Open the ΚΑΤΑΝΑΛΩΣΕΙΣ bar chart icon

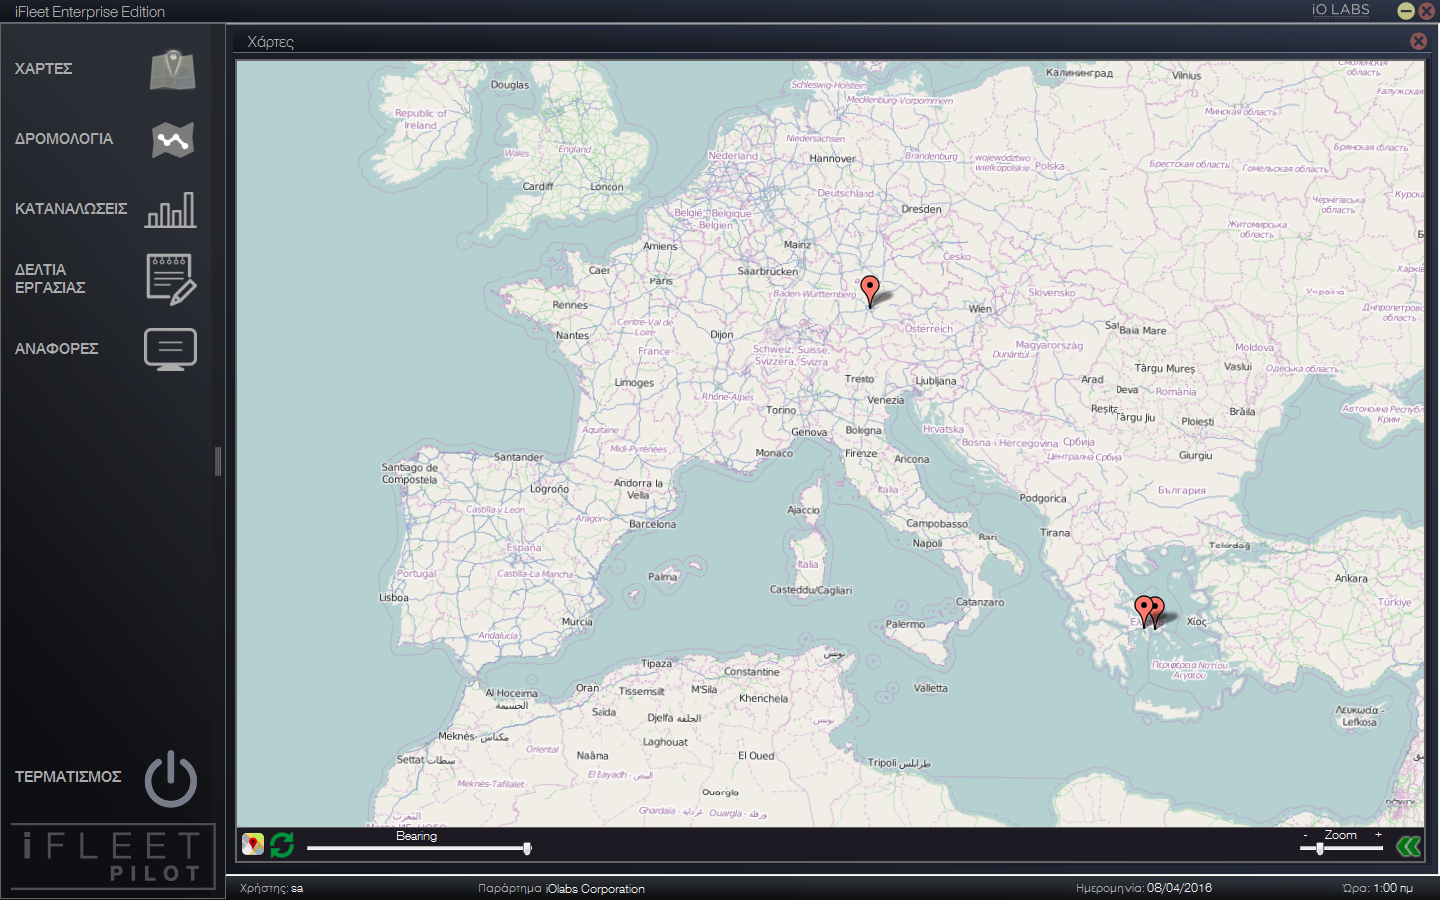(171, 210)
